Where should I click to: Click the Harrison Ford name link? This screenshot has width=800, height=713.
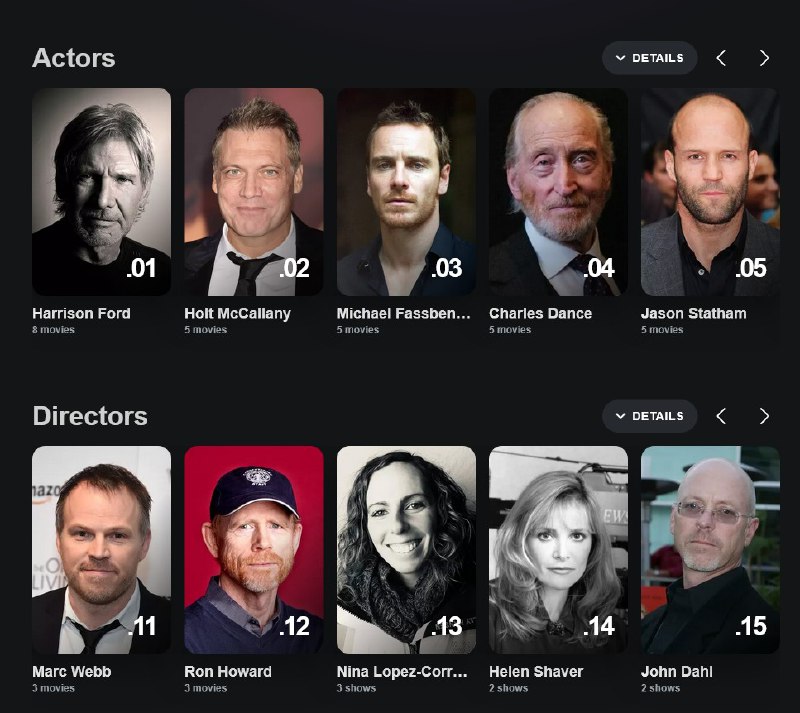81,313
